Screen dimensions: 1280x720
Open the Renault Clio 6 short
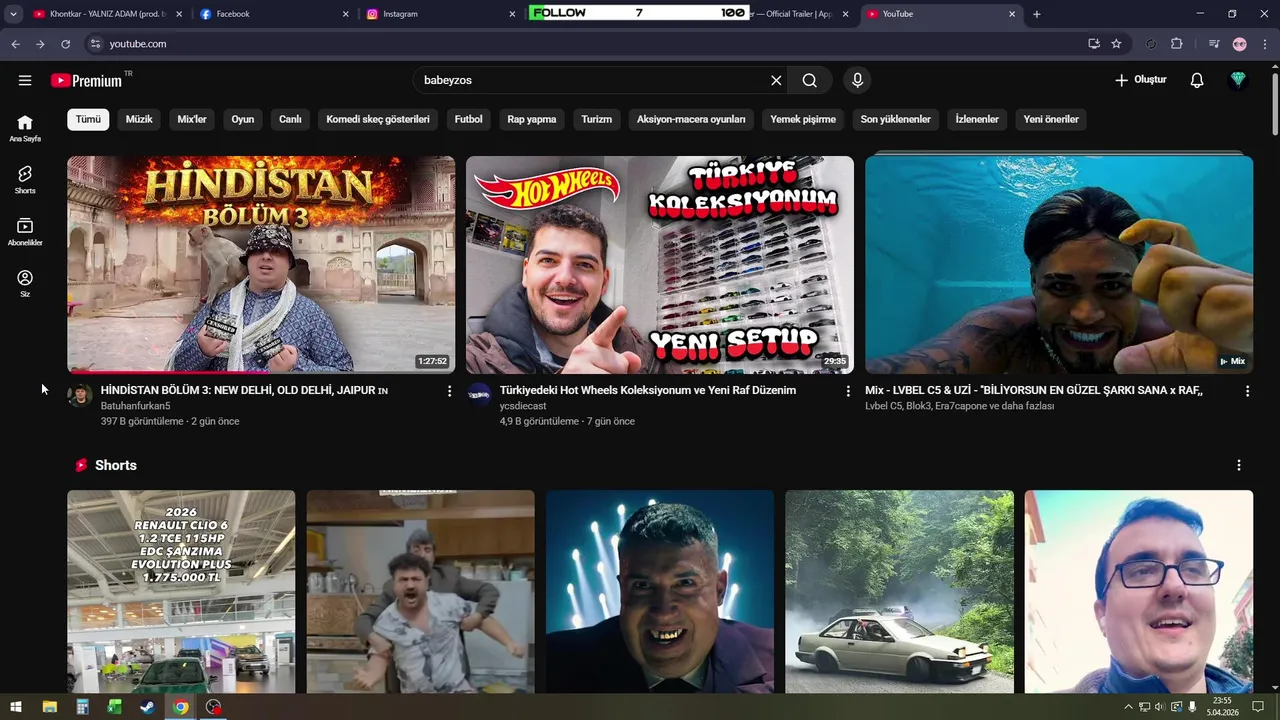tap(181, 591)
